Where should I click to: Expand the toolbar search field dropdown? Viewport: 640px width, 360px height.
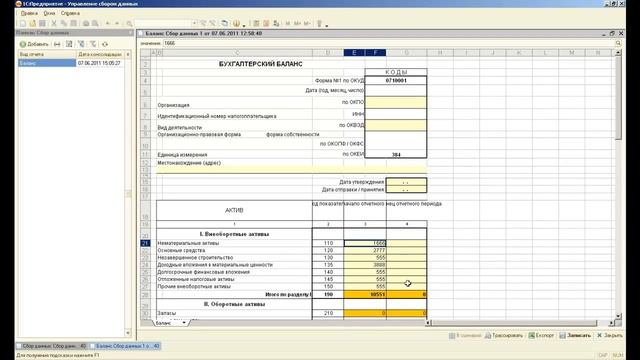point(194,24)
